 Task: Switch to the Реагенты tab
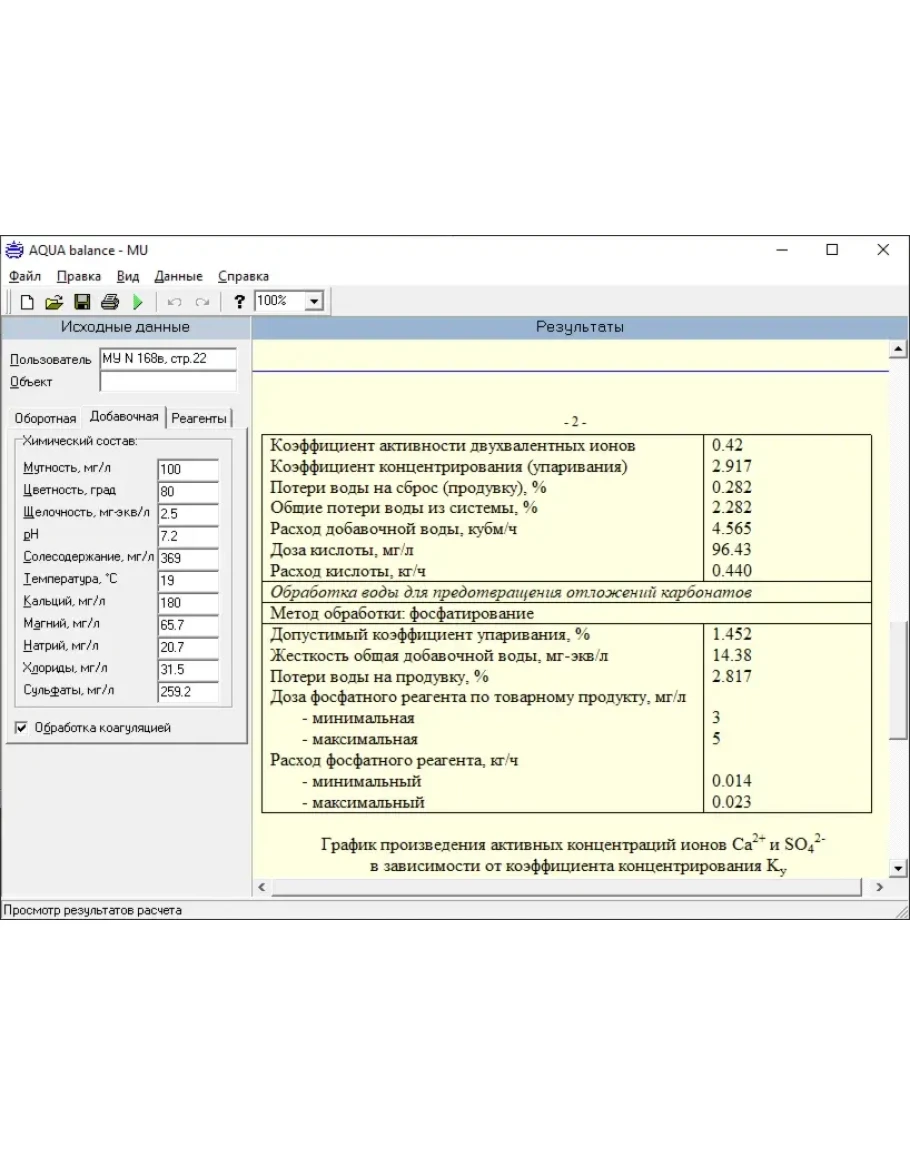199,418
